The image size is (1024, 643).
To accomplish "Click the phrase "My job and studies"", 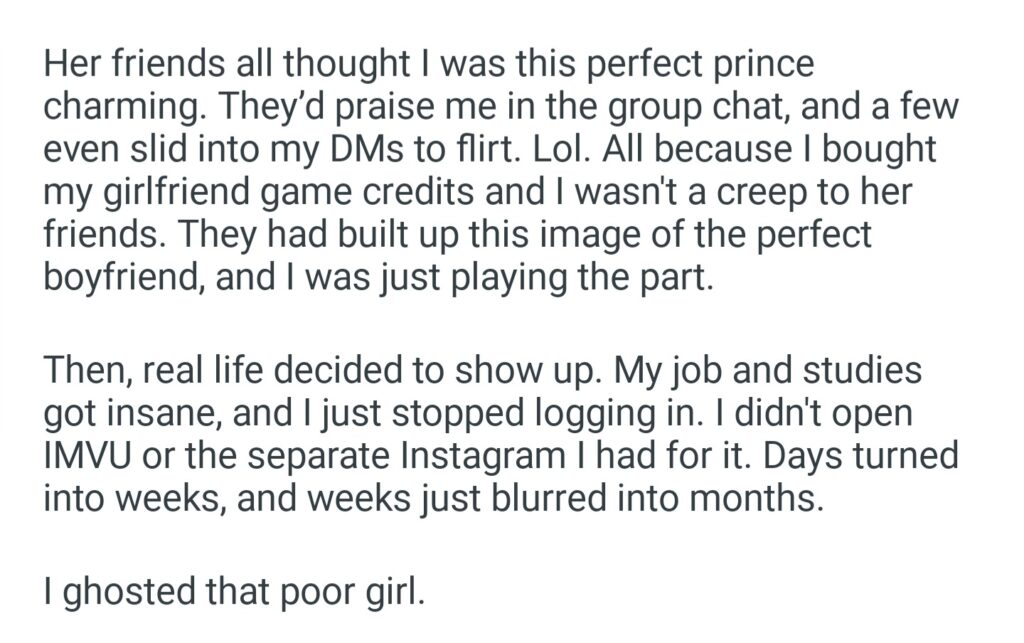I will coord(767,370).
